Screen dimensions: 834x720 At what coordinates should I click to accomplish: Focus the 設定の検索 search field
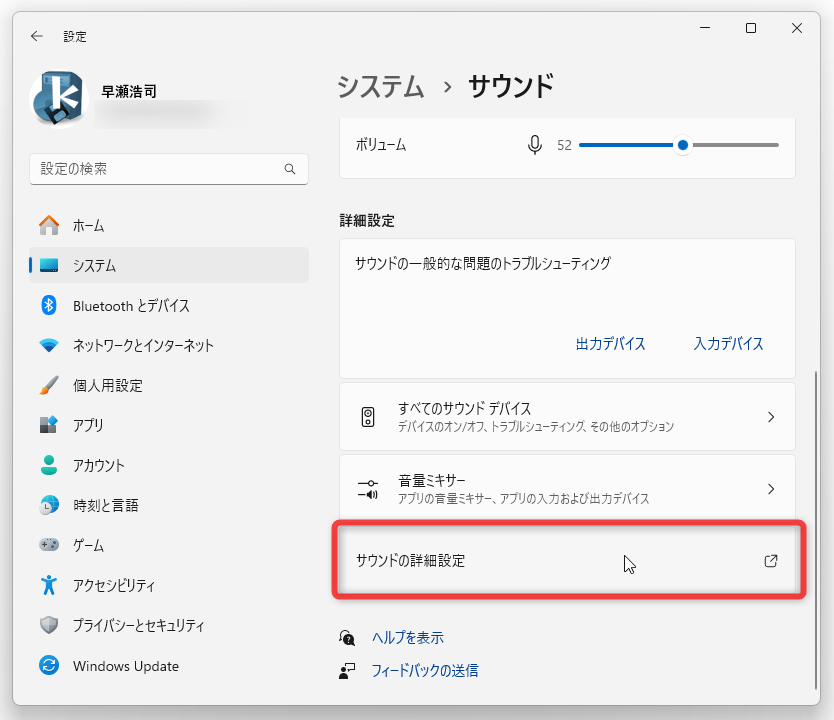[169, 169]
